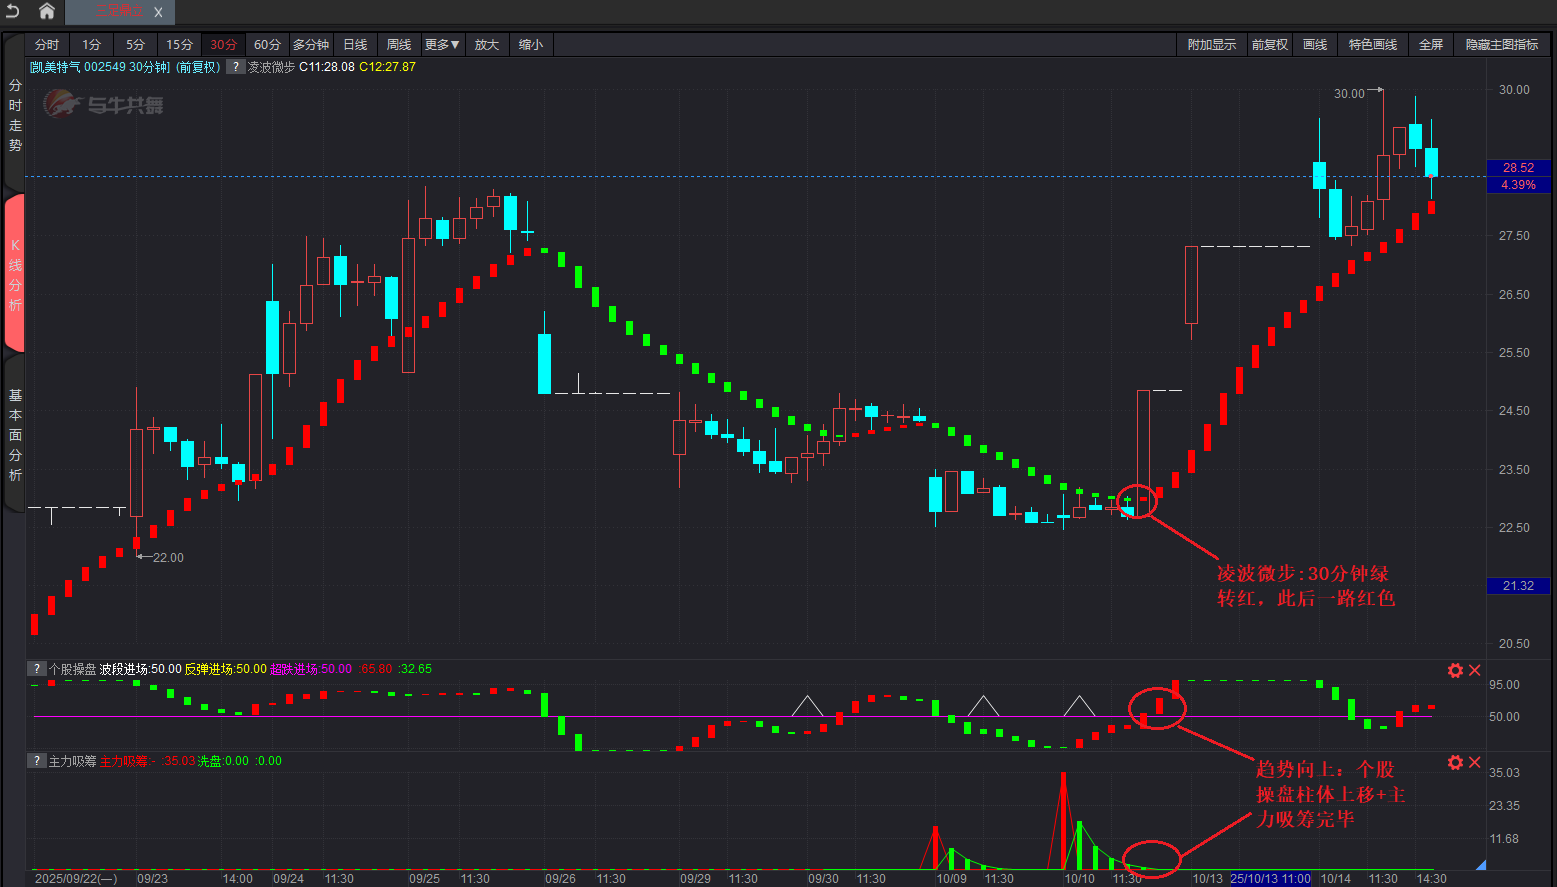This screenshot has height=887, width=1557.
Task: Toggle 隐藏主图指标 to hide main indicators
Action: (1501, 45)
